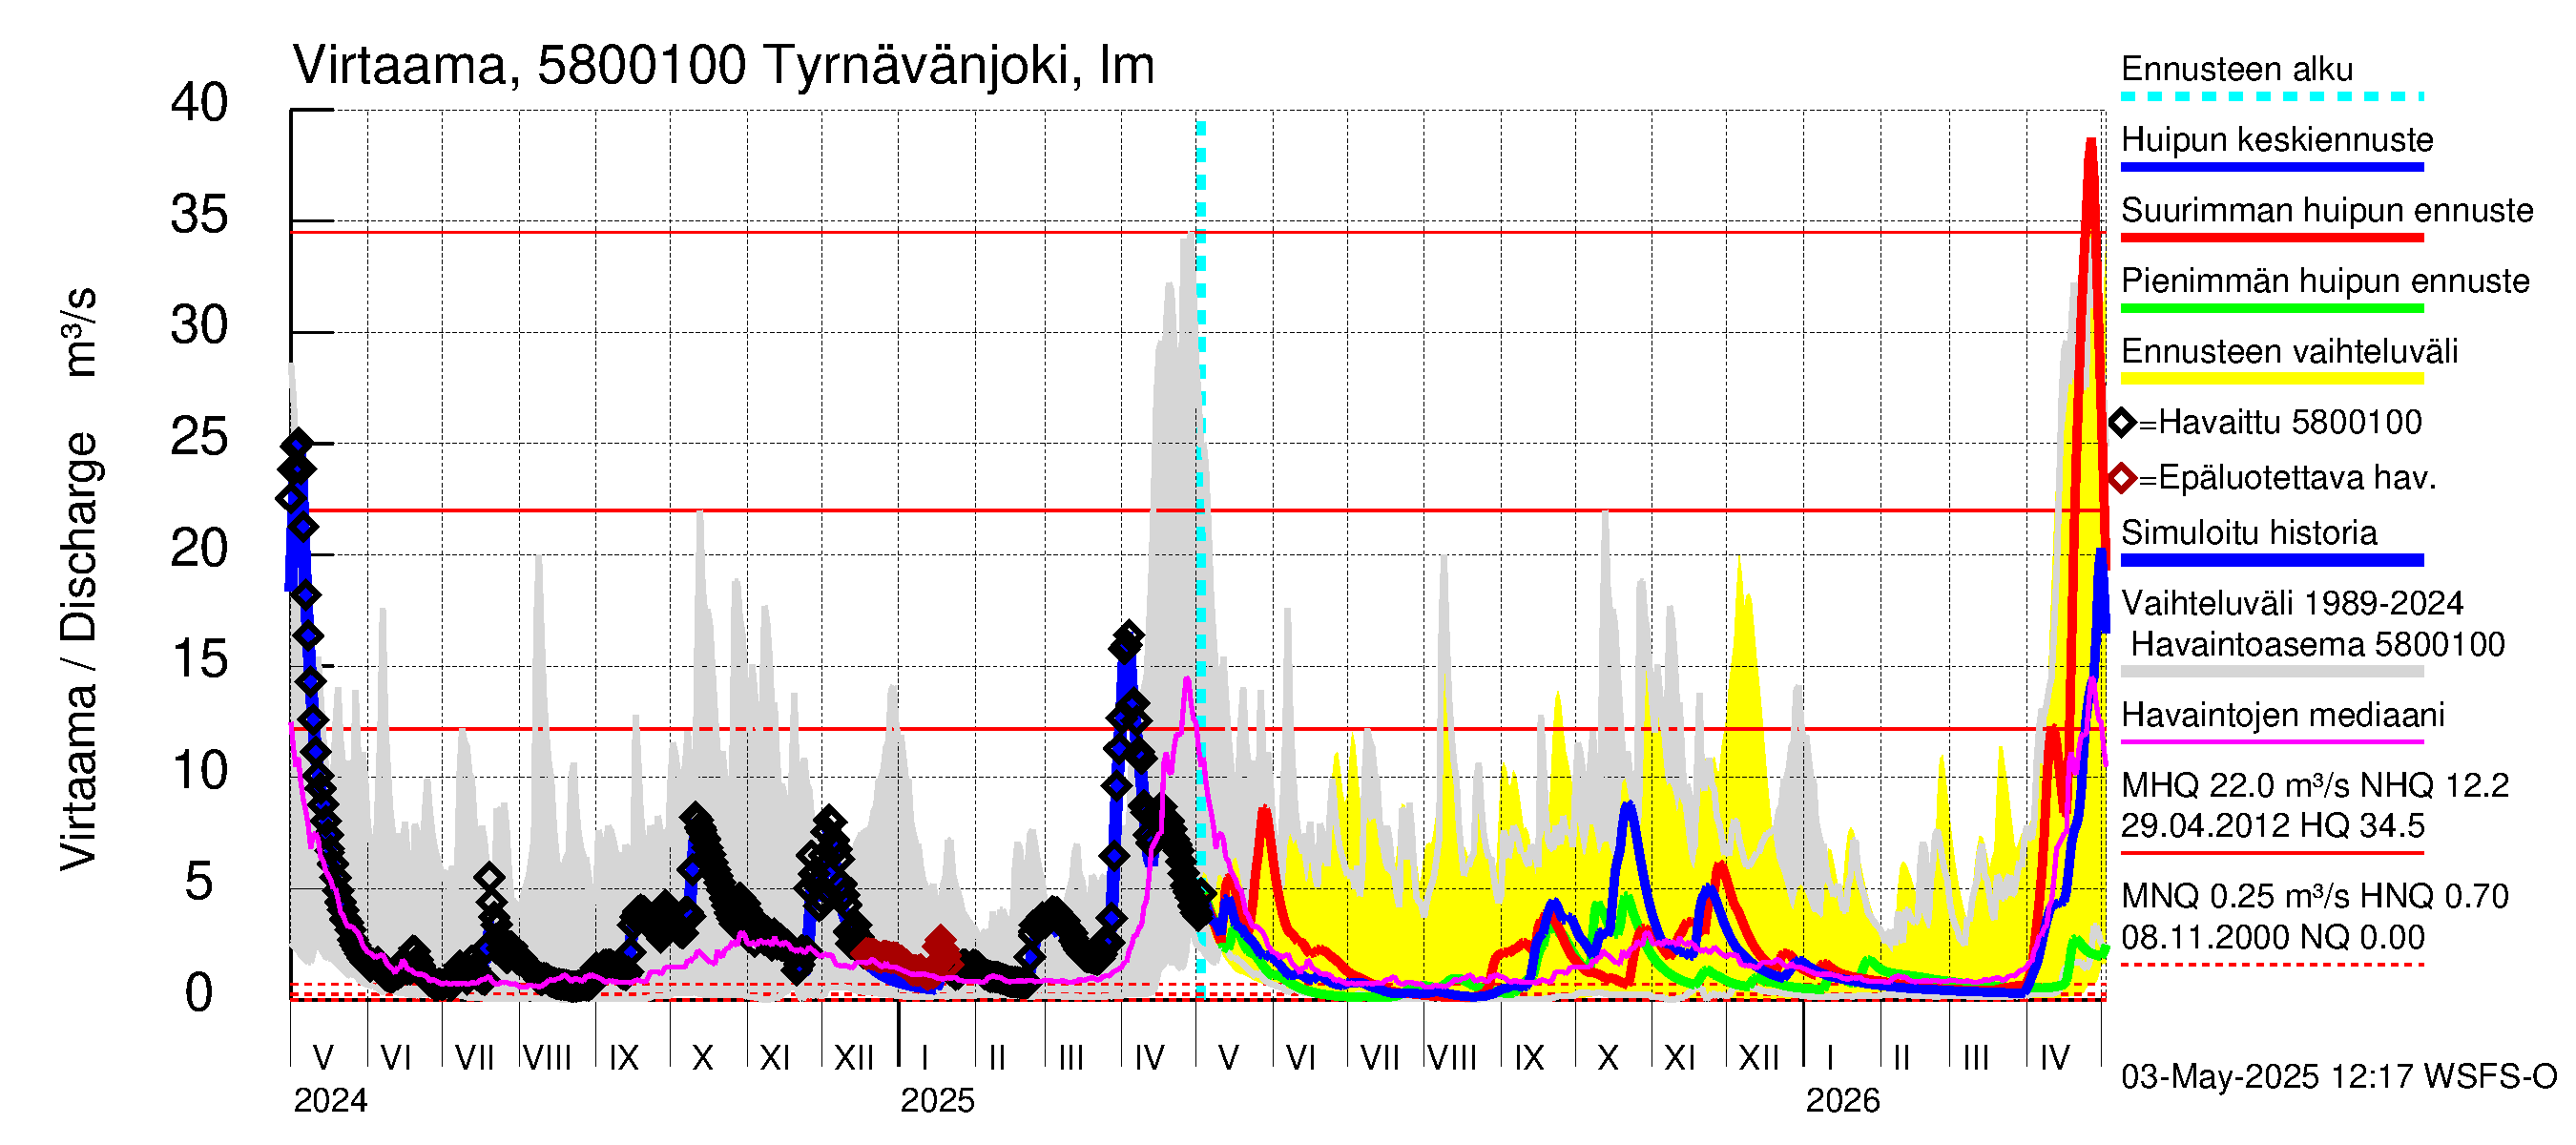Click the y-axis unit 'm³/s'
Image resolution: width=2576 pixels, height=1145 pixels.
point(78,332)
